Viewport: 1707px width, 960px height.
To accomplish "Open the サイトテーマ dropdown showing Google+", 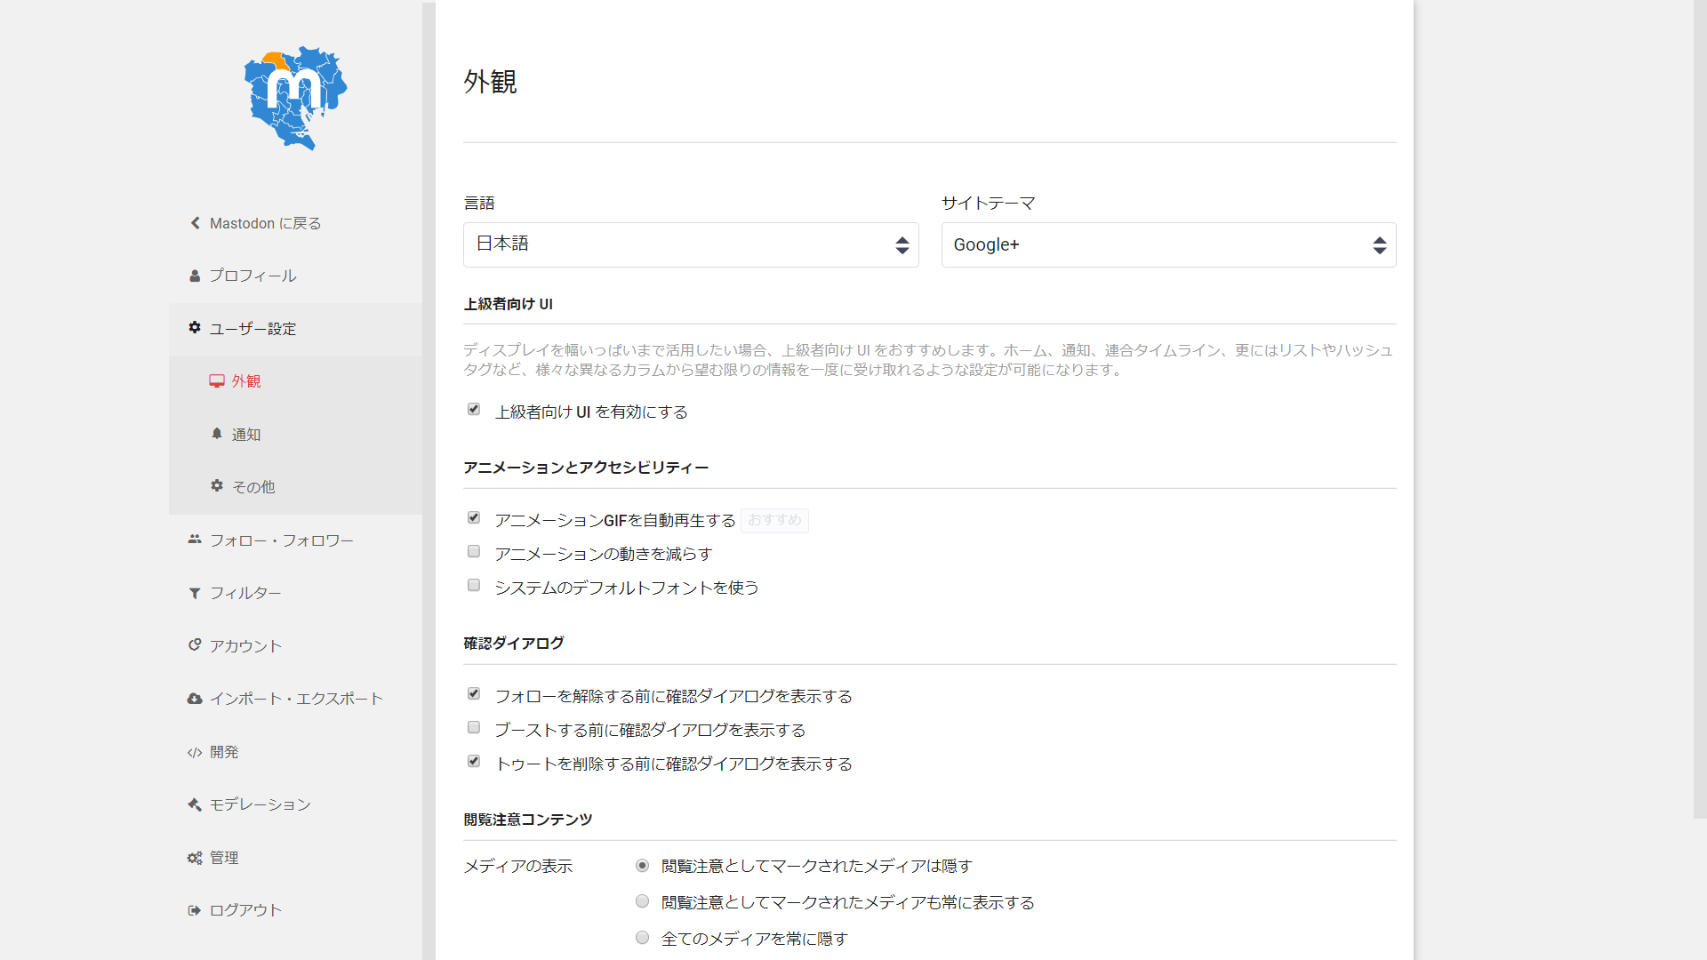I will [1168, 245].
